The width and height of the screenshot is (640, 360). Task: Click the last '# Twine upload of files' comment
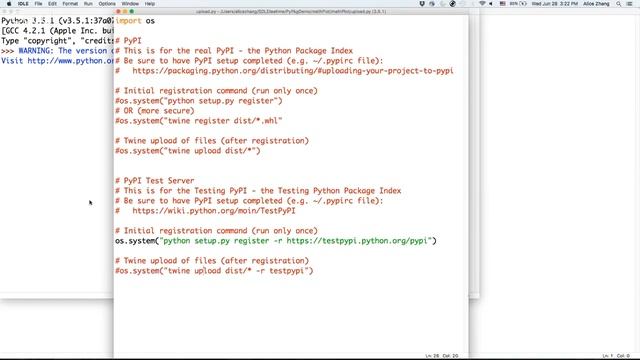[212, 261]
